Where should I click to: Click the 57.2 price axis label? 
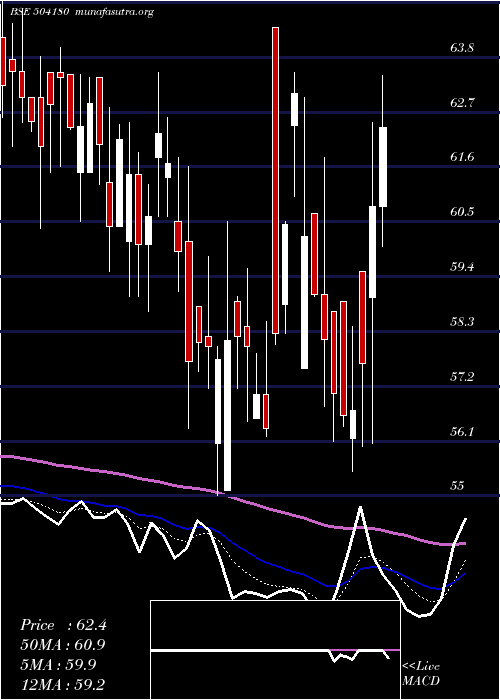pyautogui.click(x=462, y=377)
